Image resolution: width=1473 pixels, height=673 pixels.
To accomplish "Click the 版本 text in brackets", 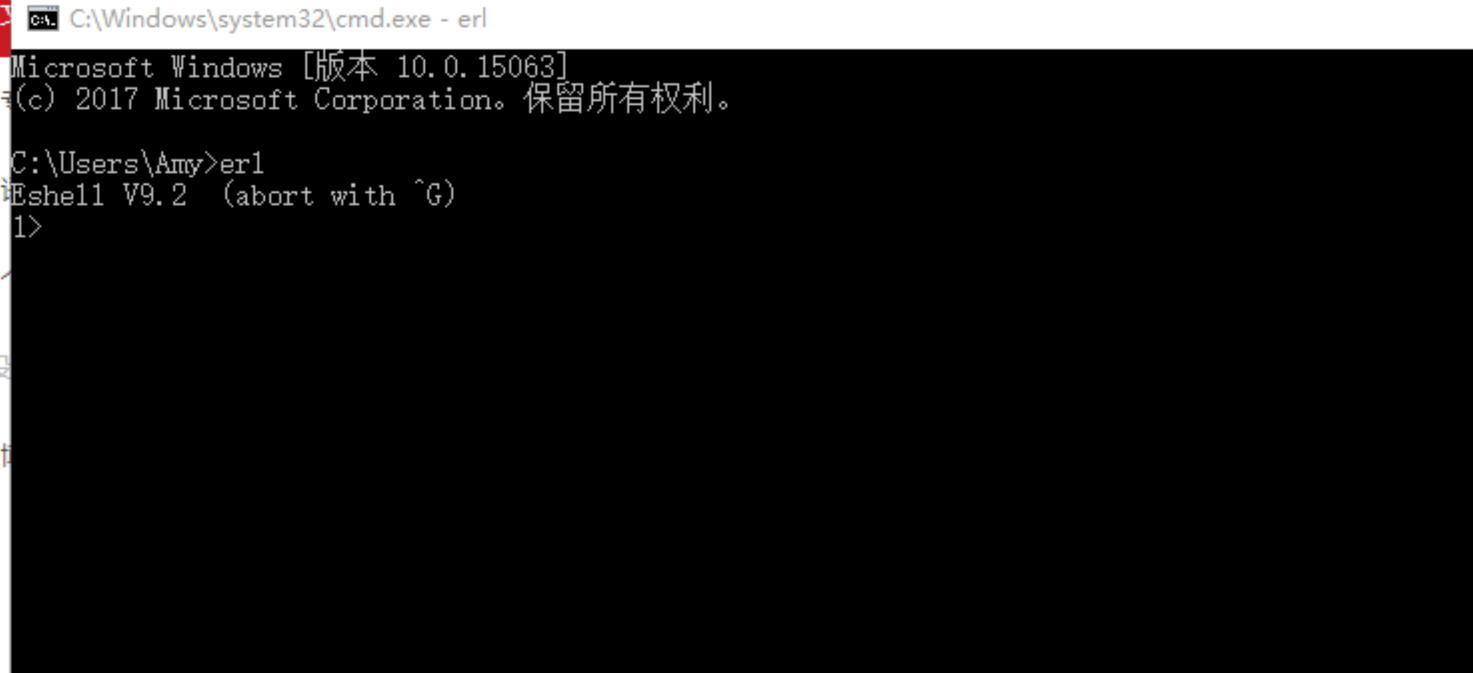I will (346, 67).
